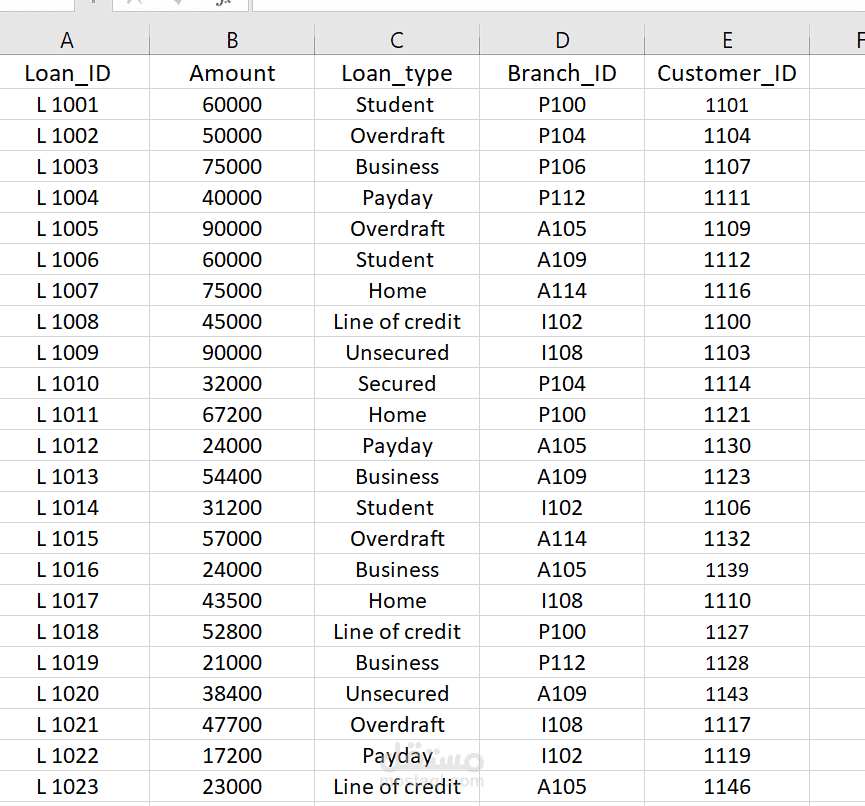
Task: Select column B header
Action: pyautogui.click(x=232, y=41)
